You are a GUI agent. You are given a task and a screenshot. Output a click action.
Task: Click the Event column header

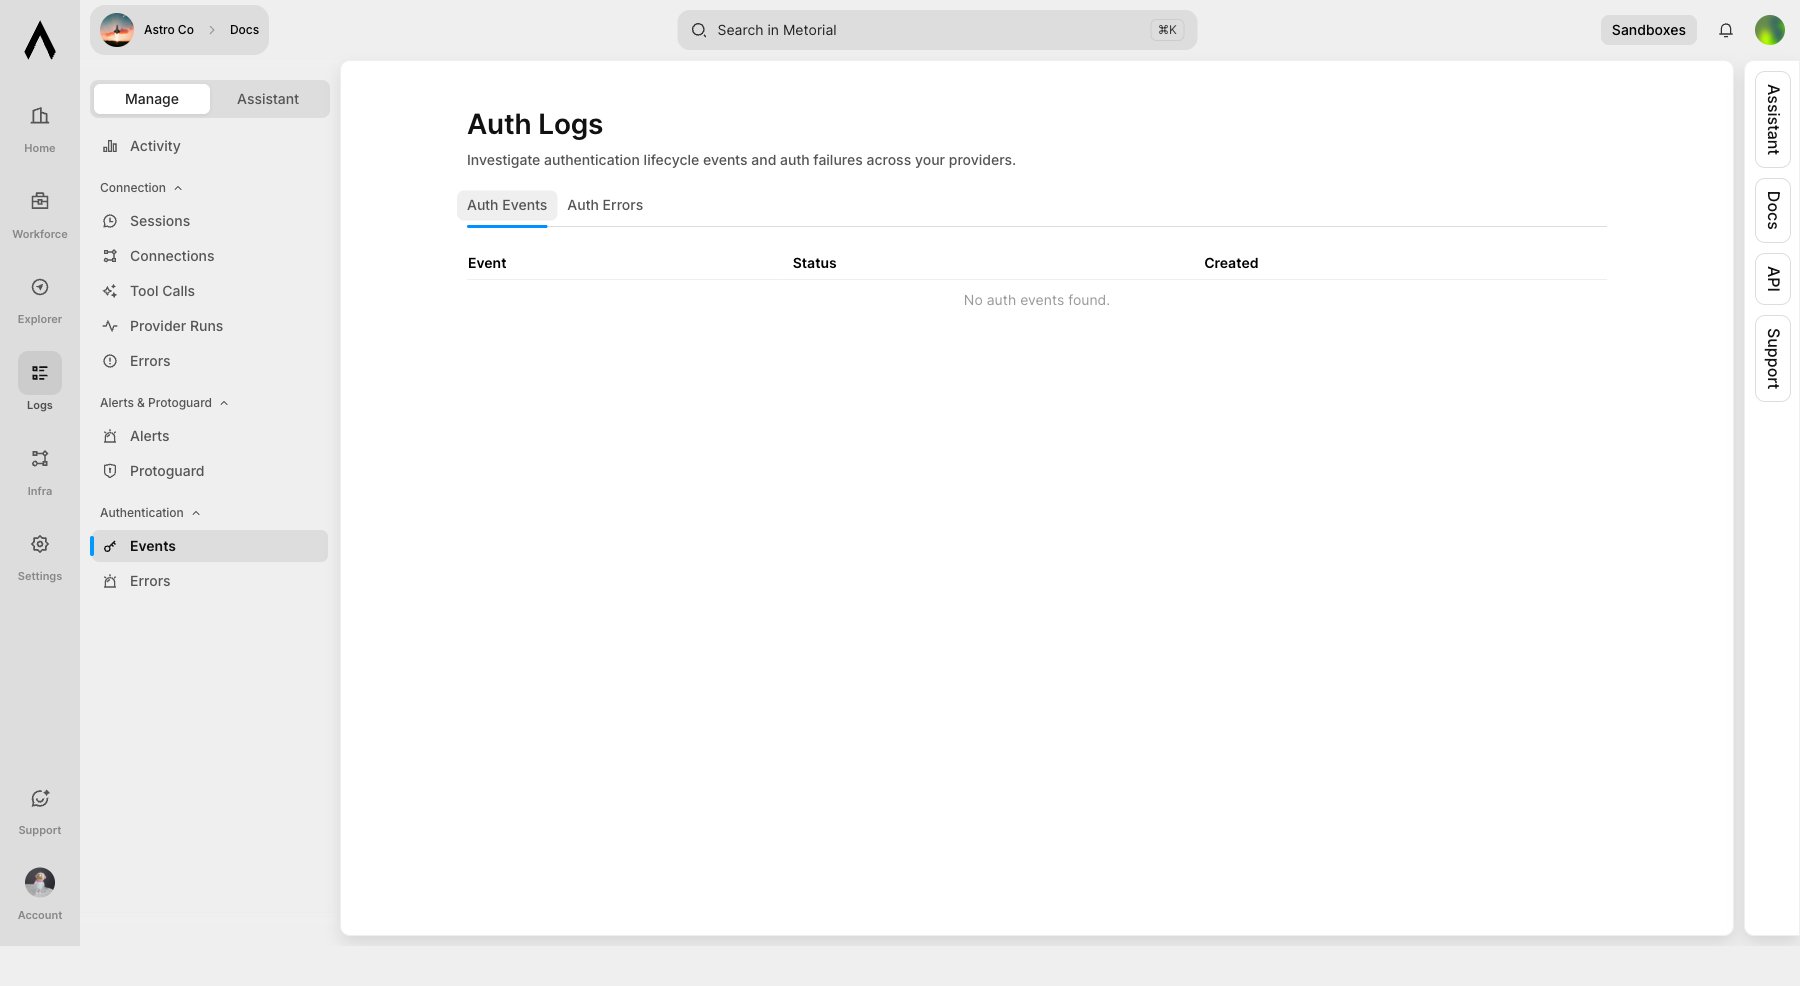(x=487, y=263)
